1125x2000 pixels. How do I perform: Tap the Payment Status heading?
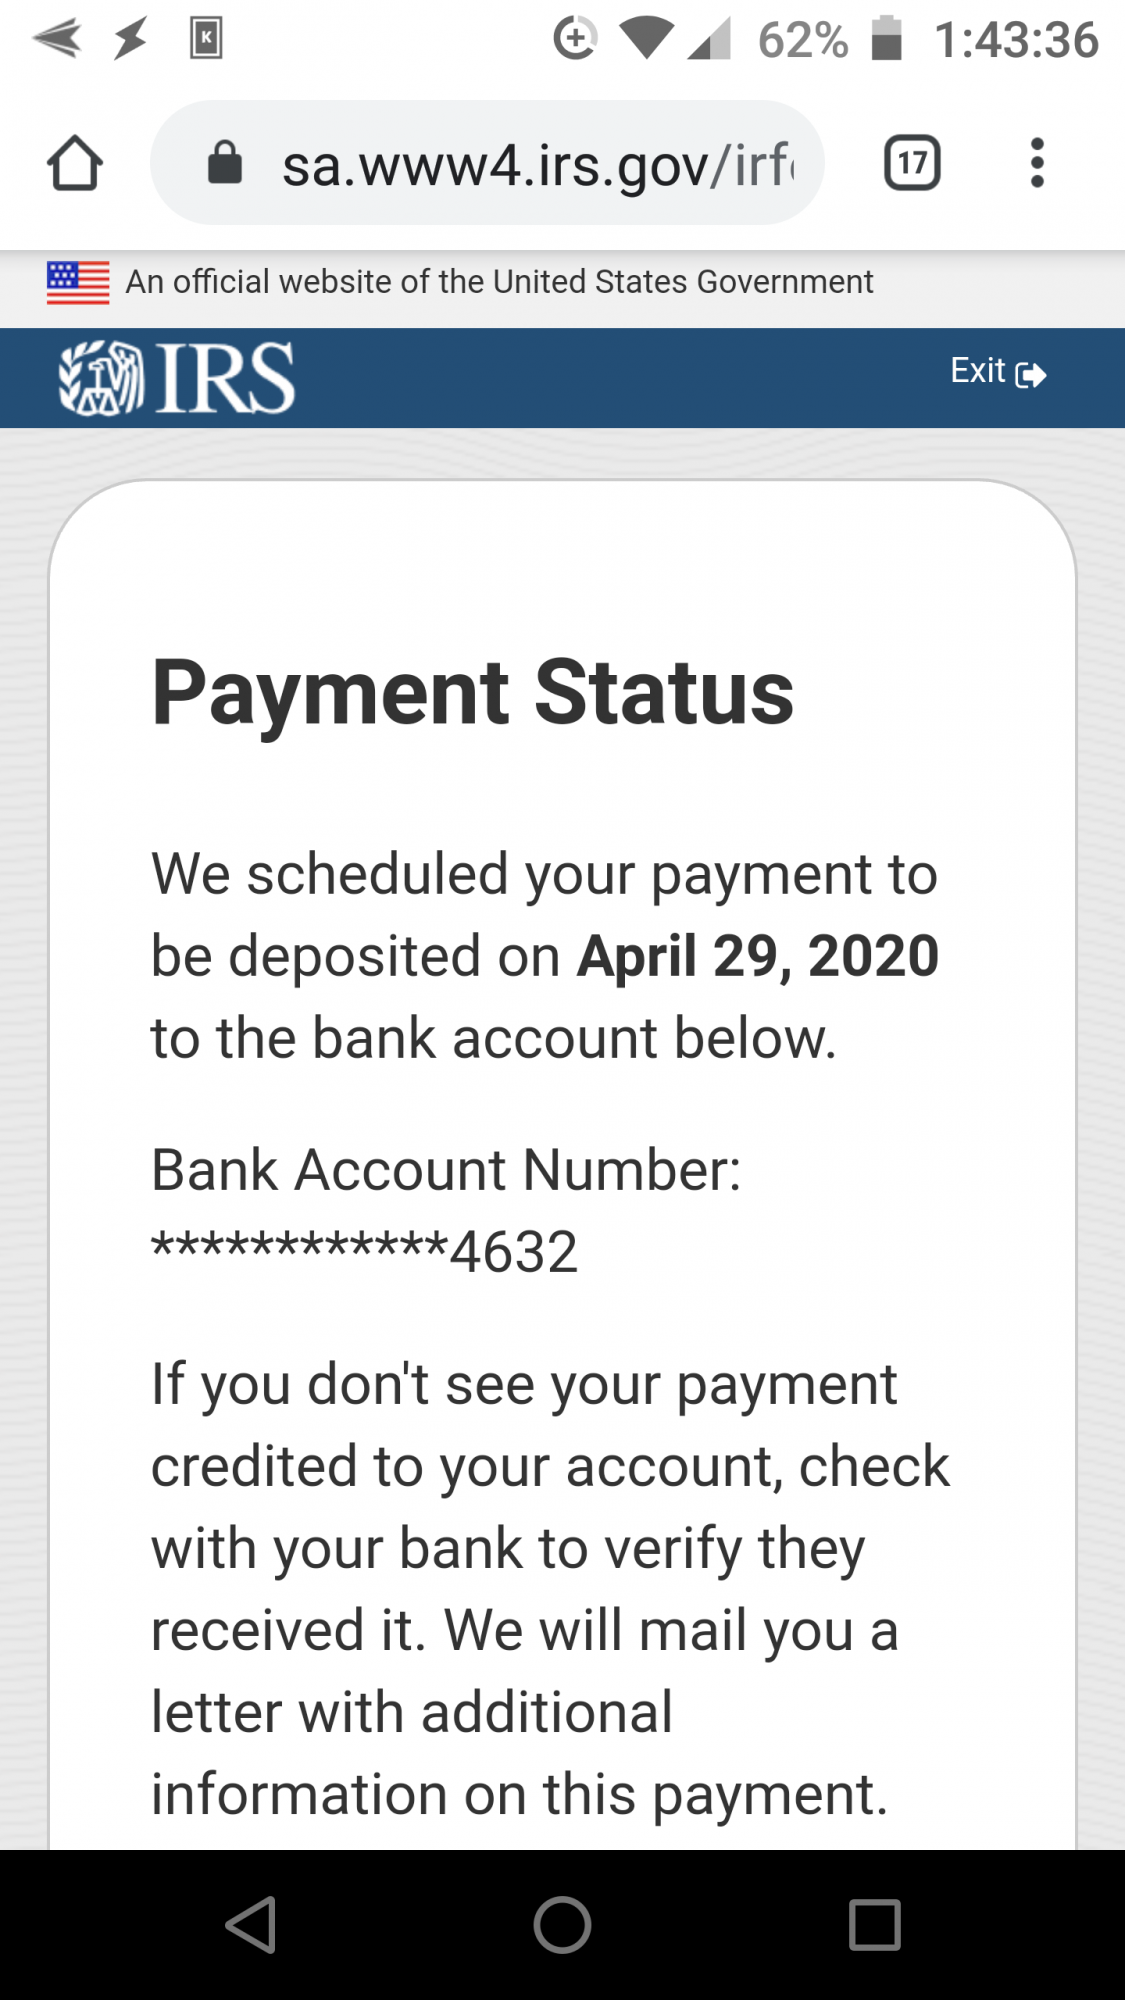point(472,692)
